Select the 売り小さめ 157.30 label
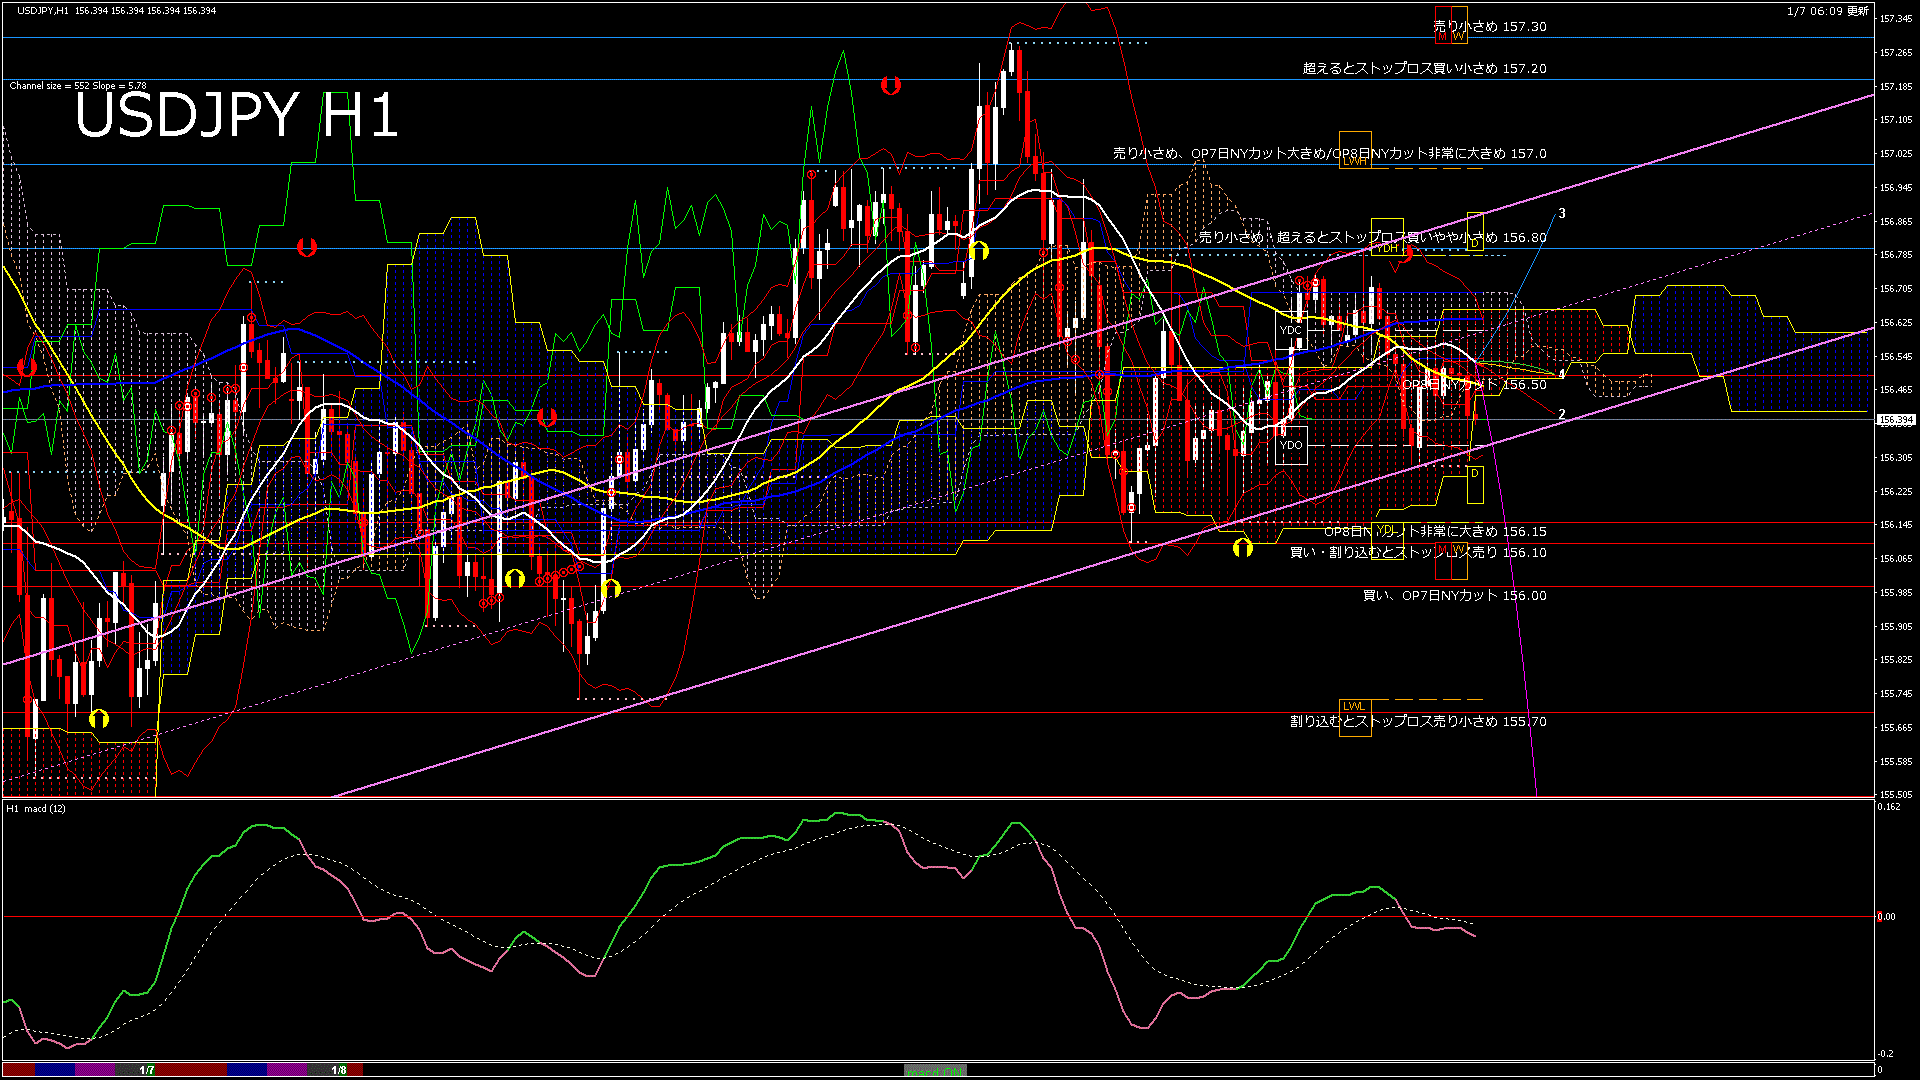1920x1080 pixels. (x=1490, y=27)
